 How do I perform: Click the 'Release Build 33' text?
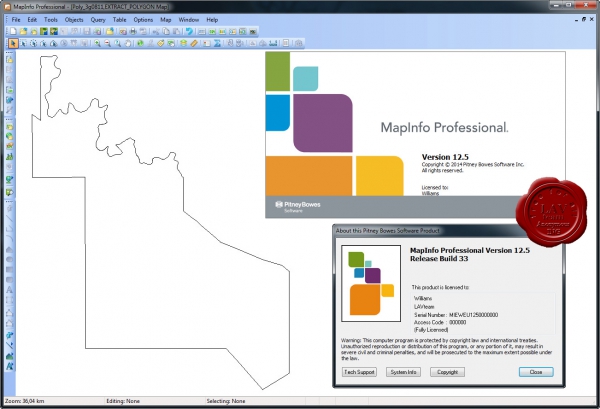[x=439, y=259]
